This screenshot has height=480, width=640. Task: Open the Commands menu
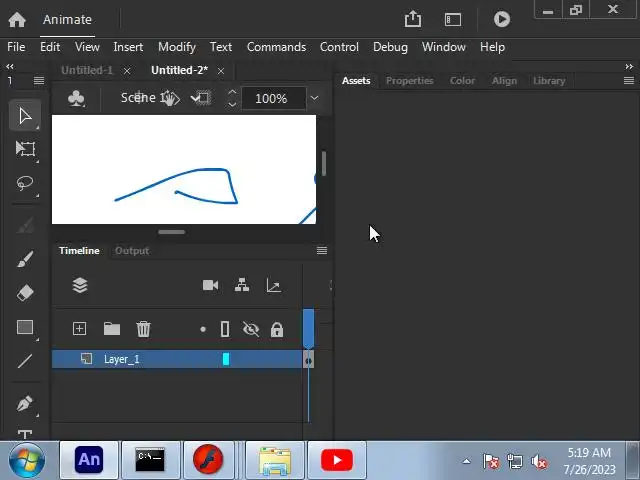(276, 47)
